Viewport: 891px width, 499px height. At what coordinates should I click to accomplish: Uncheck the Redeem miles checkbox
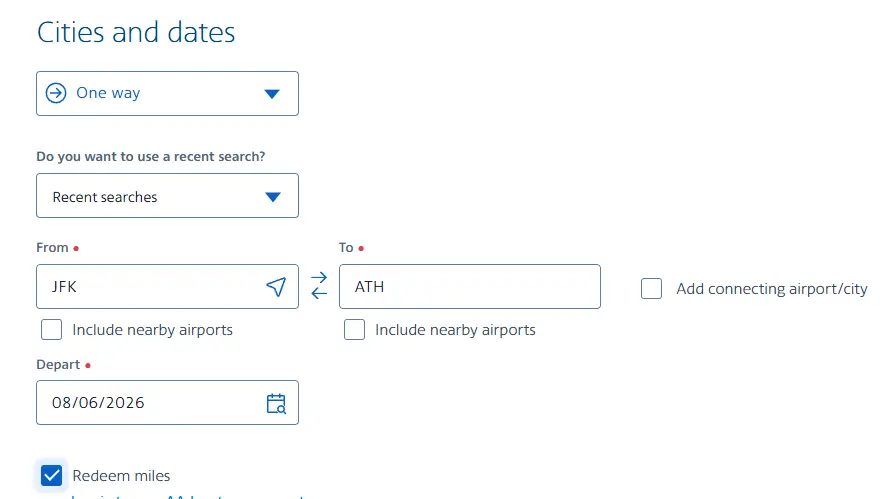(51, 476)
